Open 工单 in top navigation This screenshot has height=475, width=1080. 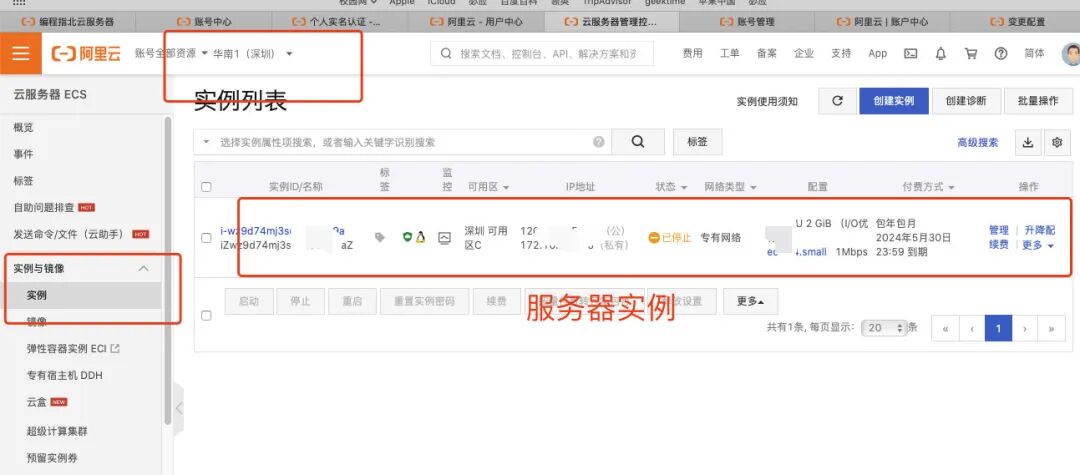(x=729, y=53)
